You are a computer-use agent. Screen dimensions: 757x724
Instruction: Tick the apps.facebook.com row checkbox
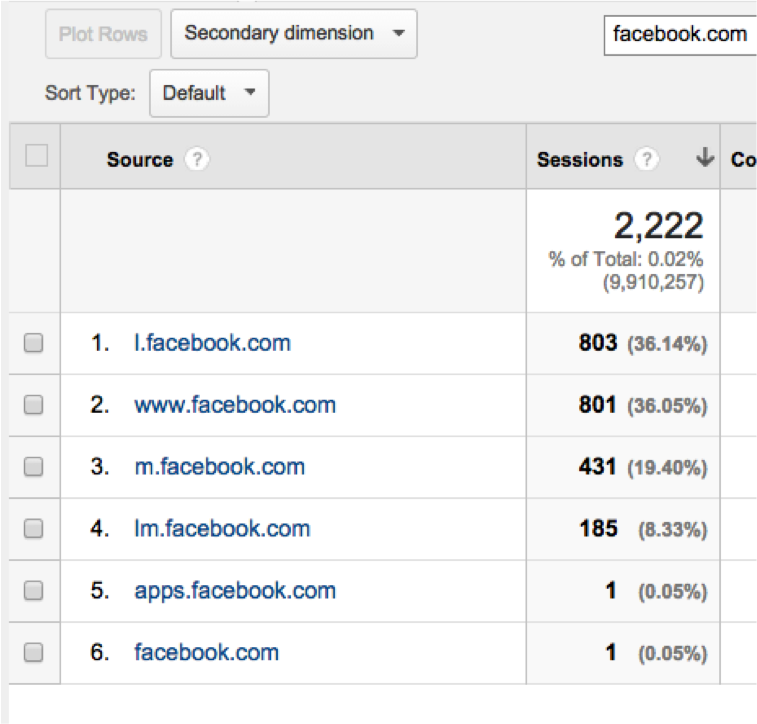[x=33, y=590]
